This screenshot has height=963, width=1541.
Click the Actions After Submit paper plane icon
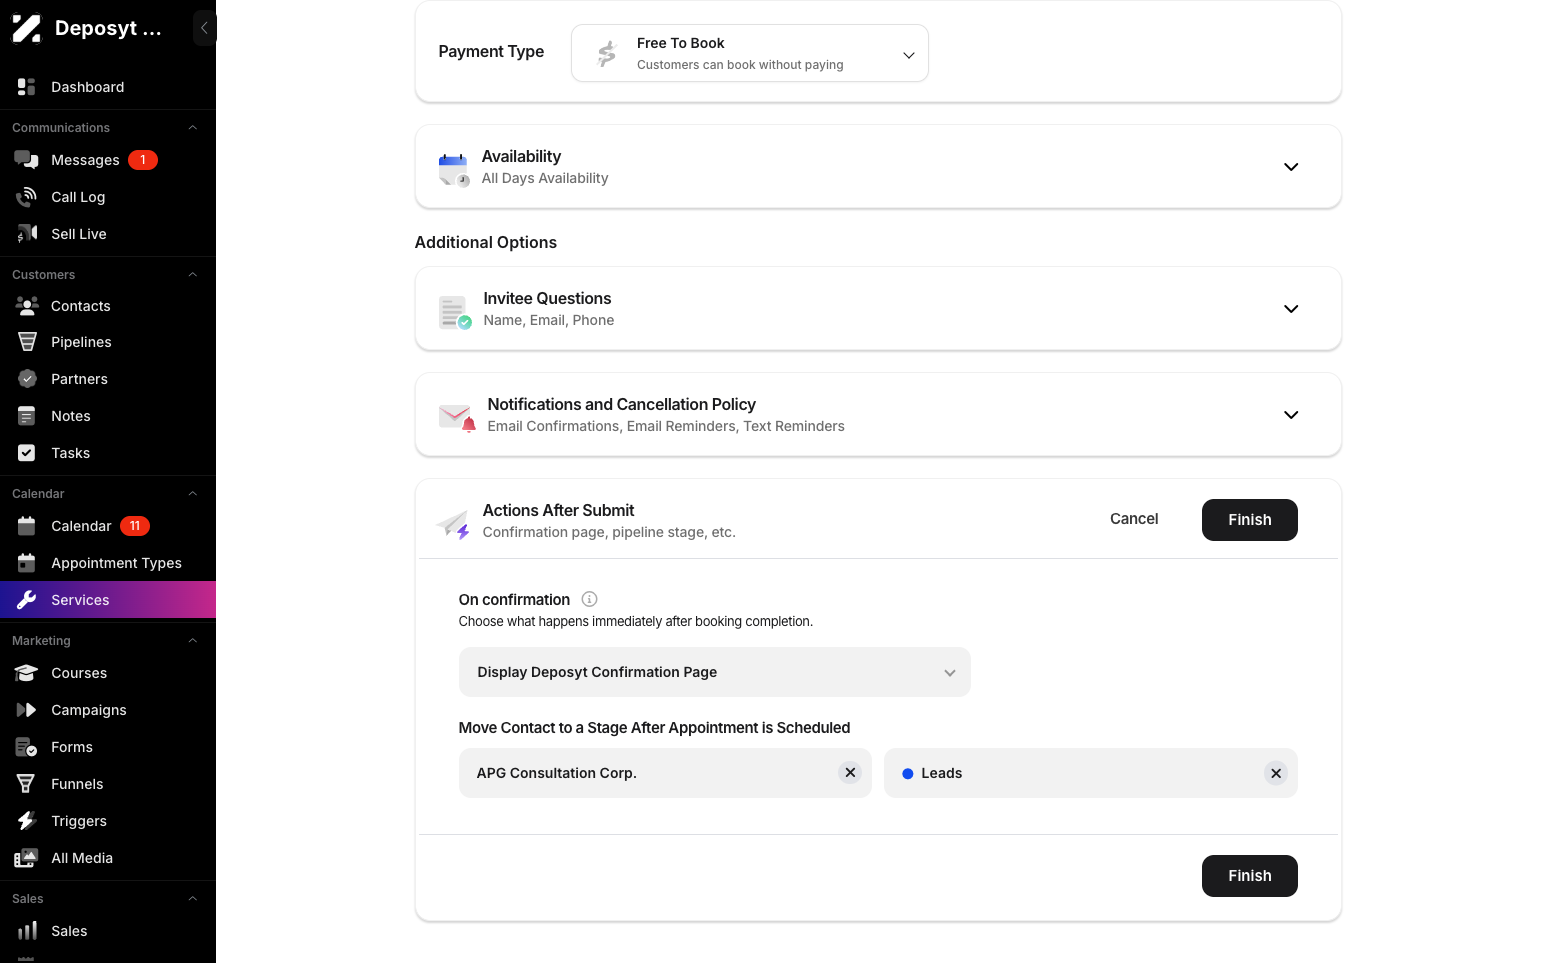pos(454,523)
